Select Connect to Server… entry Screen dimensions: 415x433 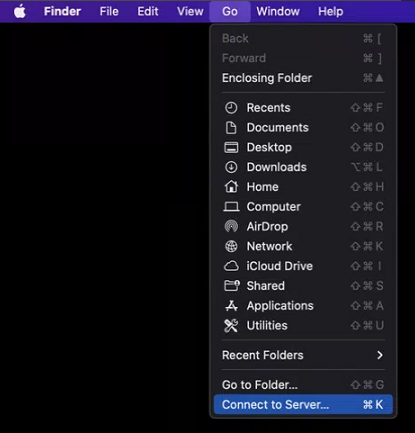coord(303,405)
